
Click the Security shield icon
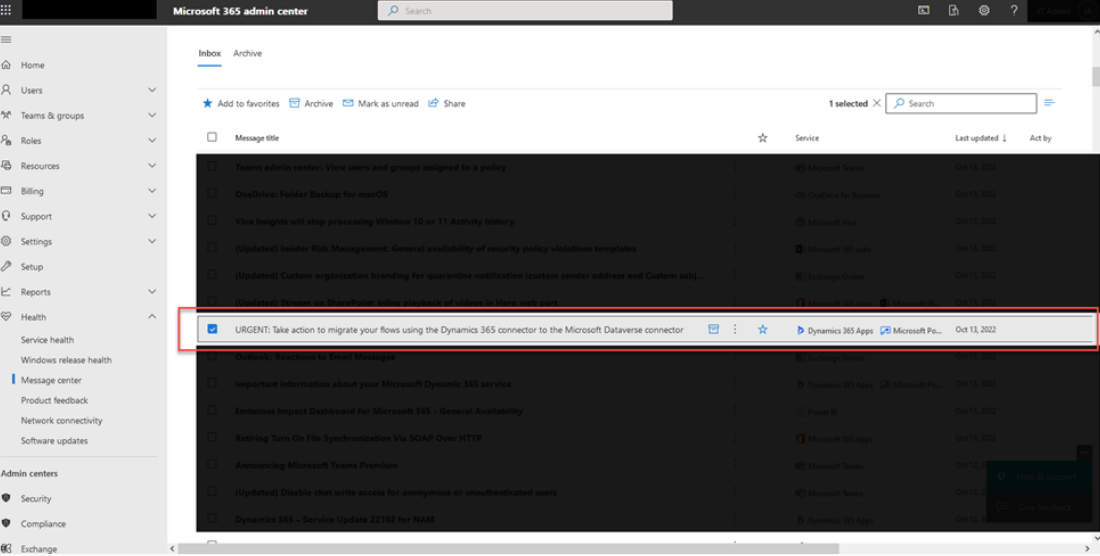6,499
